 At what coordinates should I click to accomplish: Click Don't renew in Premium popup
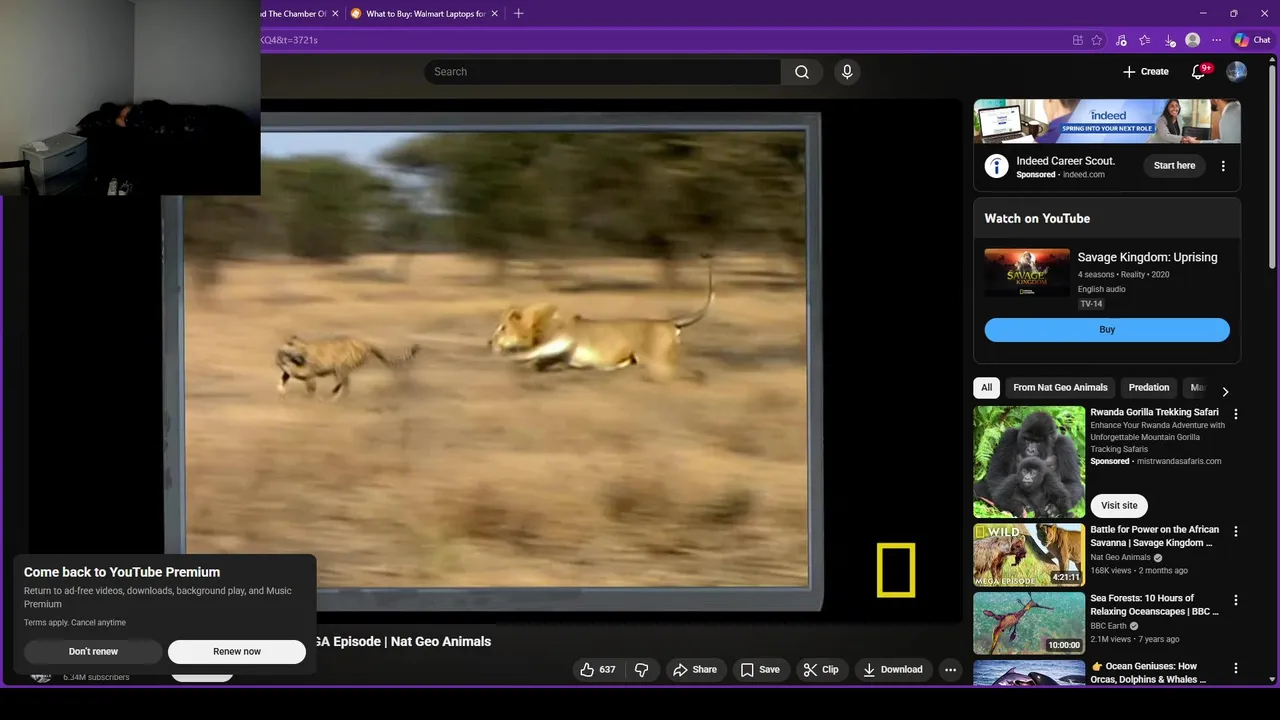point(93,652)
